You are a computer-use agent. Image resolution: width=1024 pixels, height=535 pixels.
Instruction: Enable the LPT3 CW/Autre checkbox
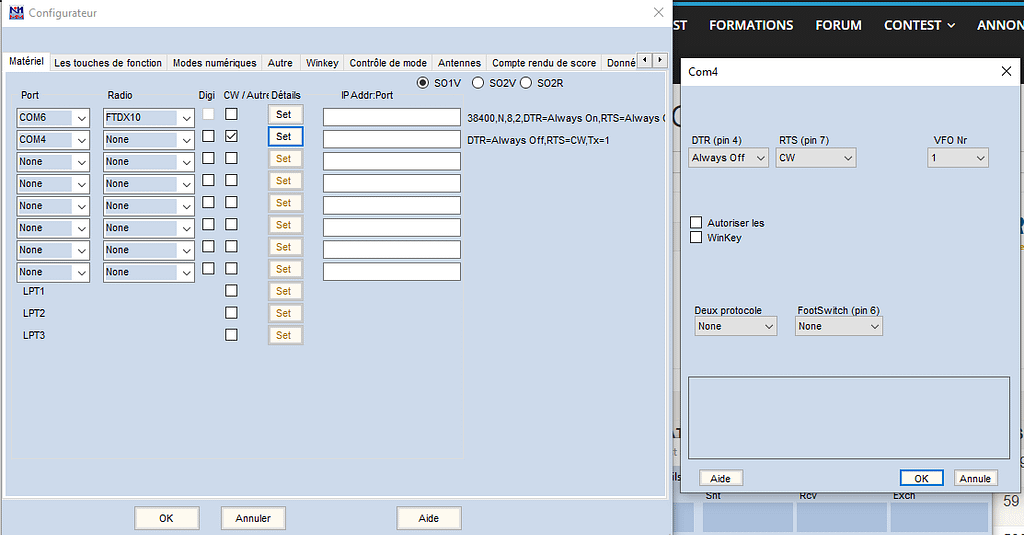click(x=231, y=334)
